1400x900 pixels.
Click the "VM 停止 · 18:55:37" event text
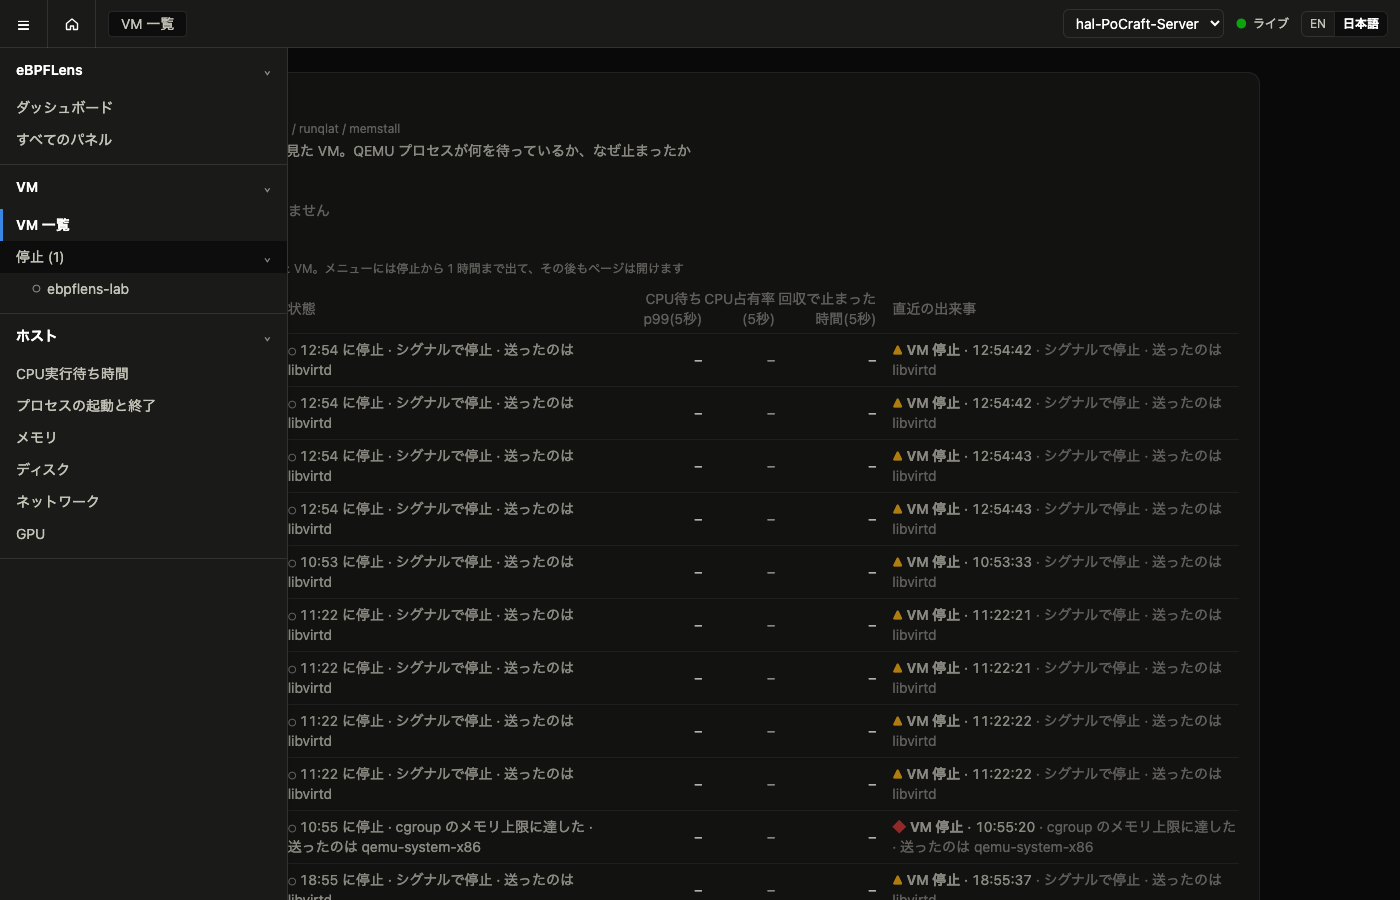[969, 880]
